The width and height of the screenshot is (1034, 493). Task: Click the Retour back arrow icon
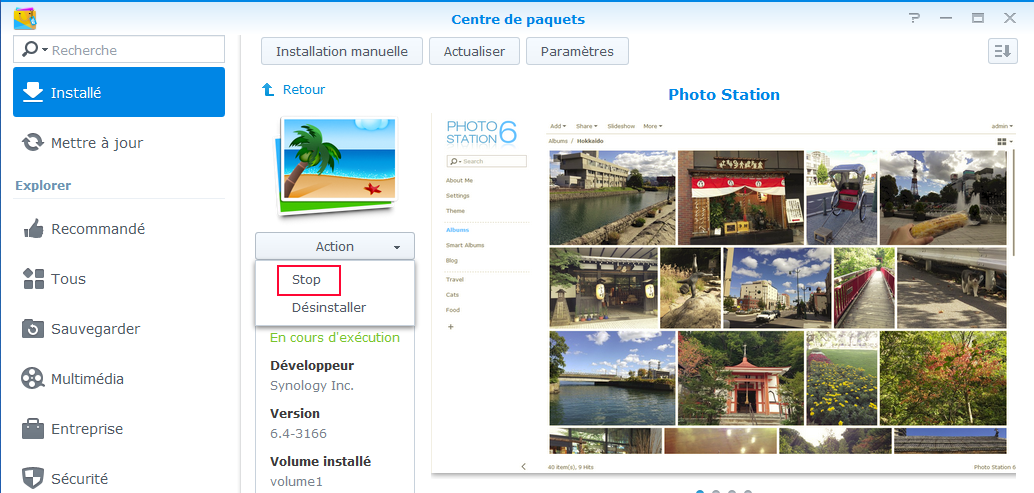[x=268, y=90]
